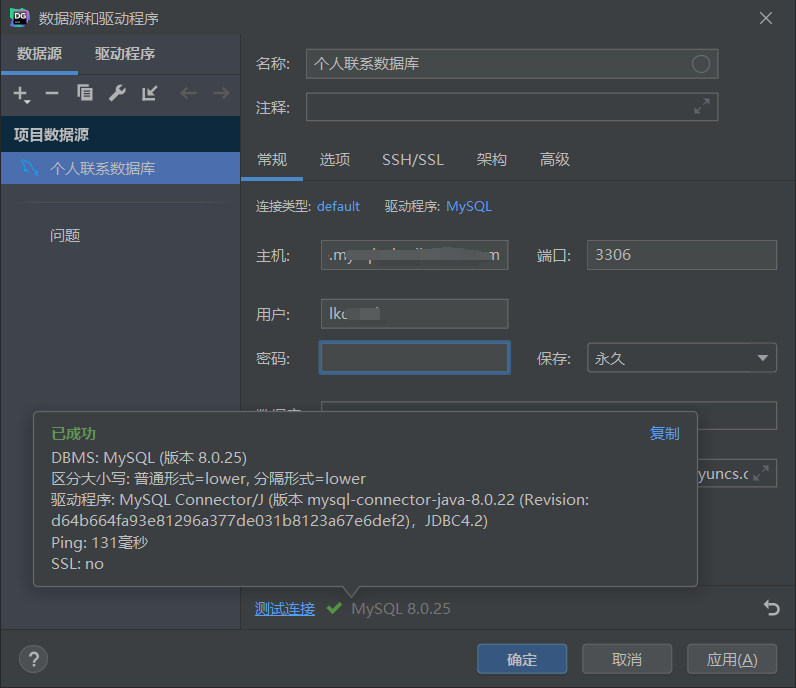Open the 架构 settings tab
This screenshot has height=688, width=796.
click(x=491, y=160)
